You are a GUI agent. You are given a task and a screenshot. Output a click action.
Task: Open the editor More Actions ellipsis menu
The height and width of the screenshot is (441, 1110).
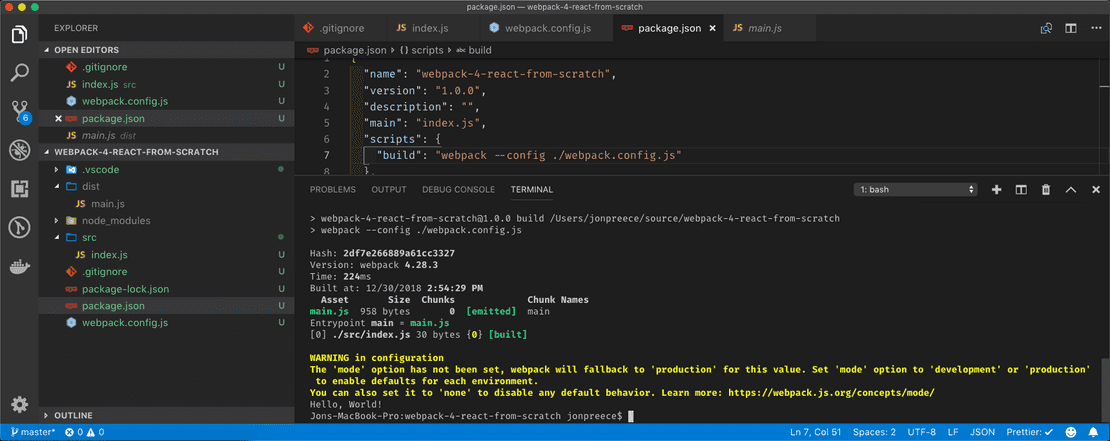(1096, 29)
